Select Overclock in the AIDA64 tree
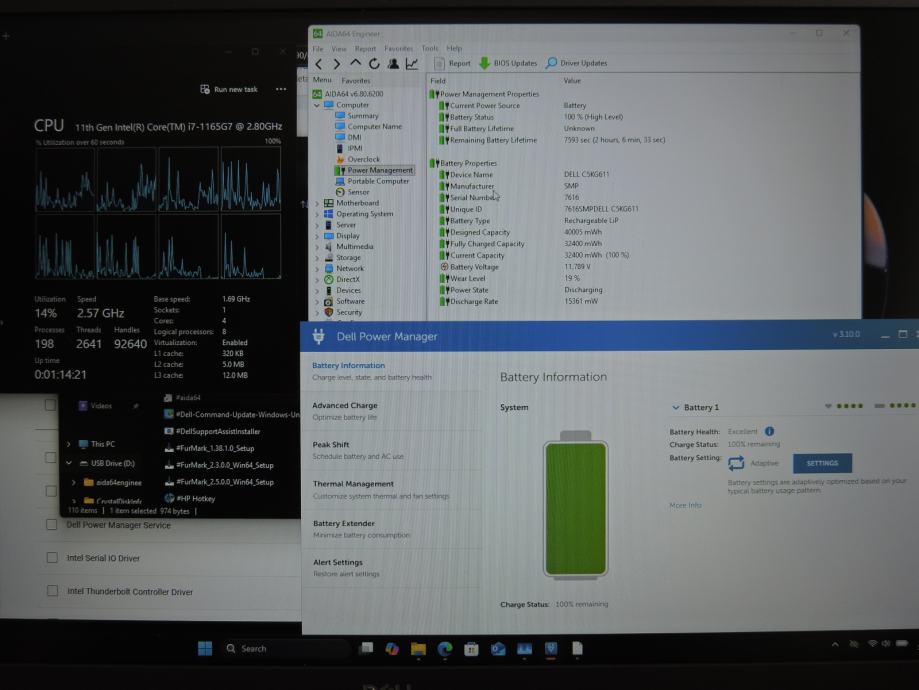The width and height of the screenshot is (919, 690). [358, 159]
